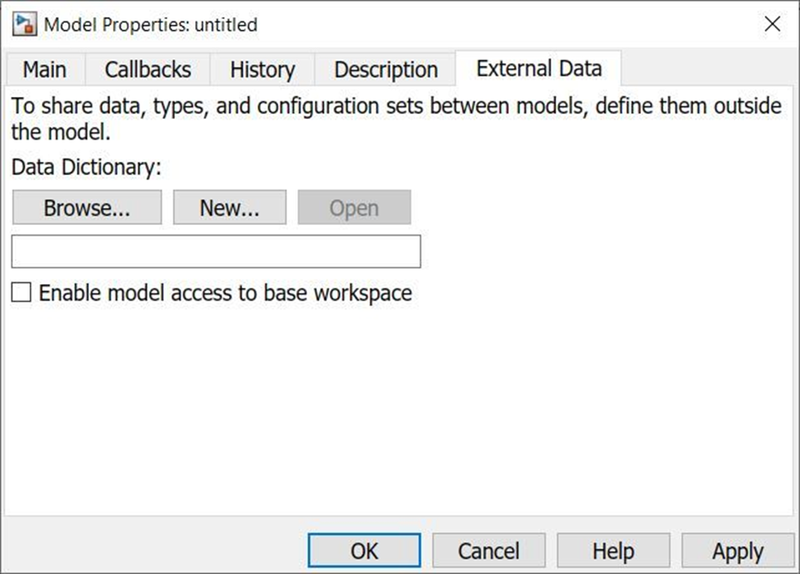Go to the Description tab
This screenshot has height=574, width=800.
pyautogui.click(x=386, y=69)
